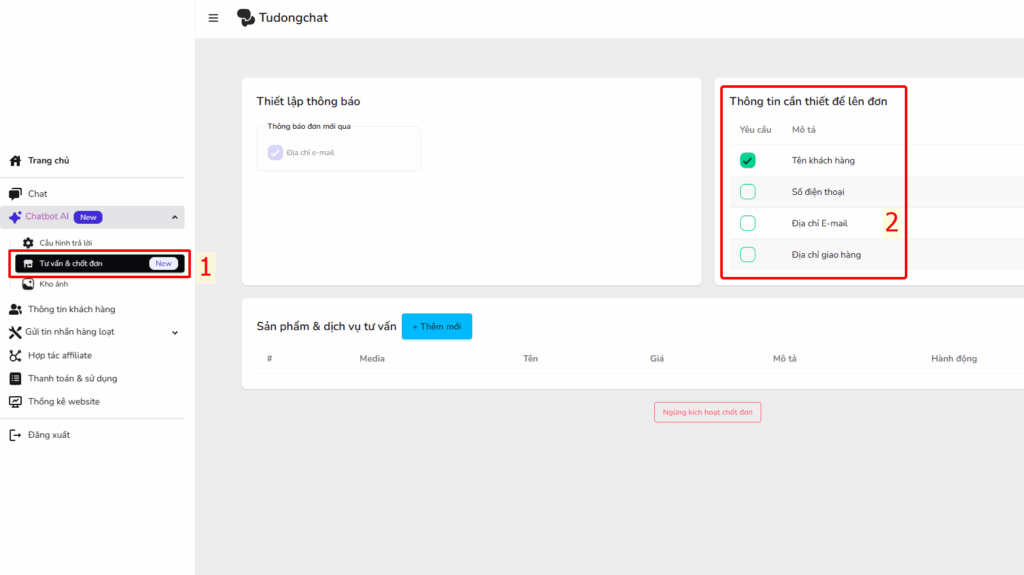Click the Tudongchat brand name
1024x575 pixels.
pyautogui.click(x=293, y=18)
